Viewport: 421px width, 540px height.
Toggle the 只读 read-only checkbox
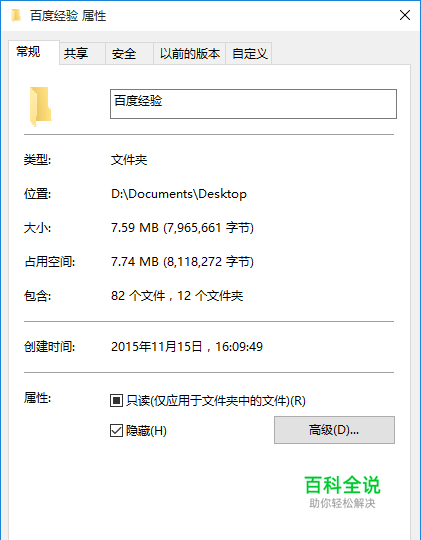tap(116, 401)
